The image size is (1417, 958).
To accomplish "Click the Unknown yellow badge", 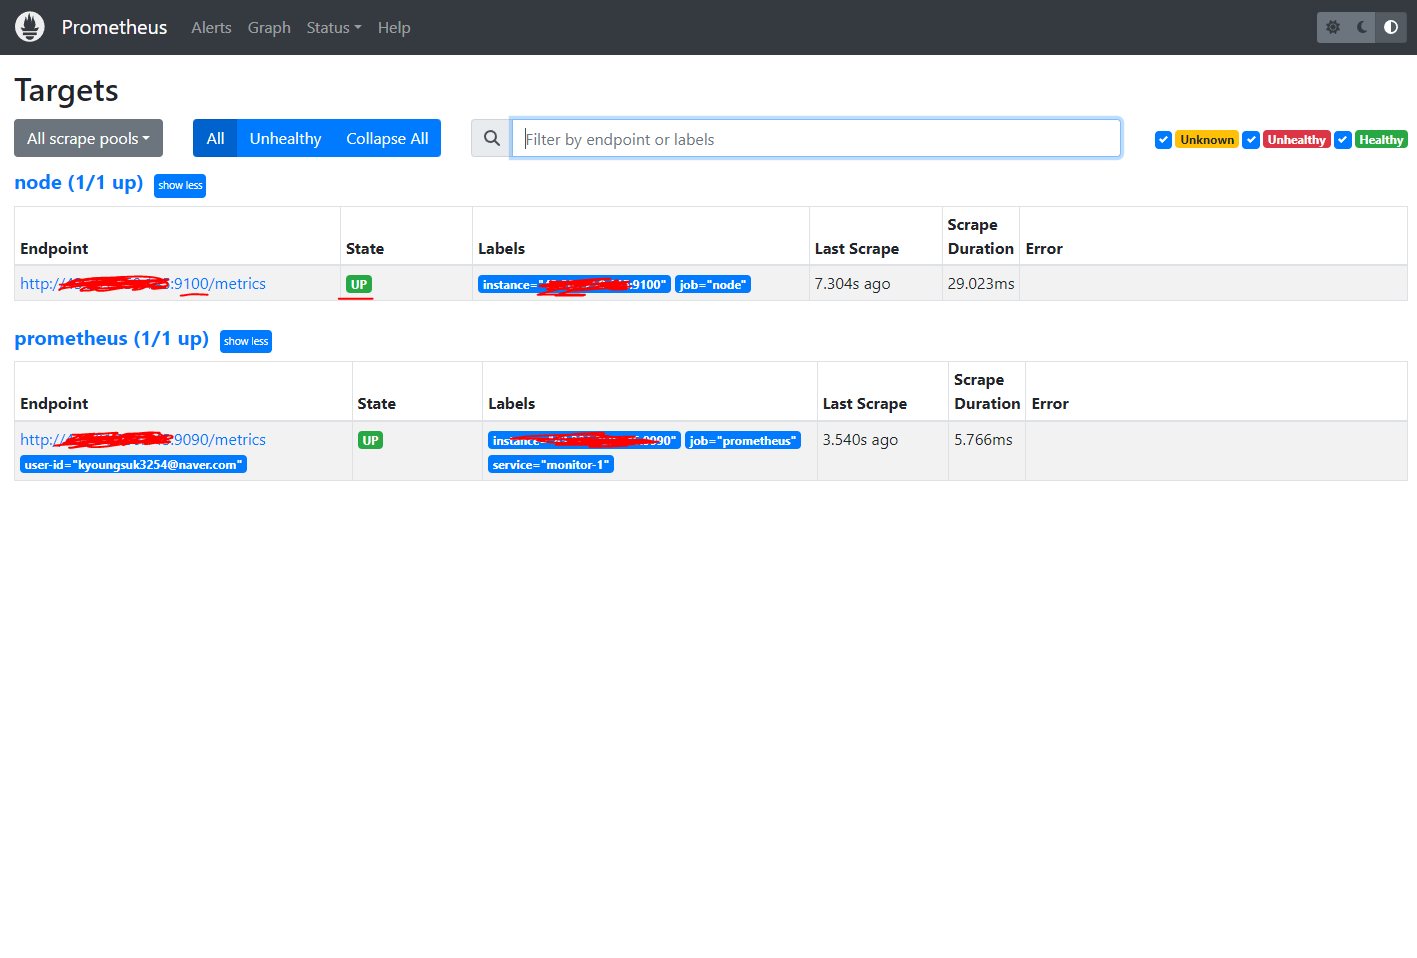I will point(1207,140).
